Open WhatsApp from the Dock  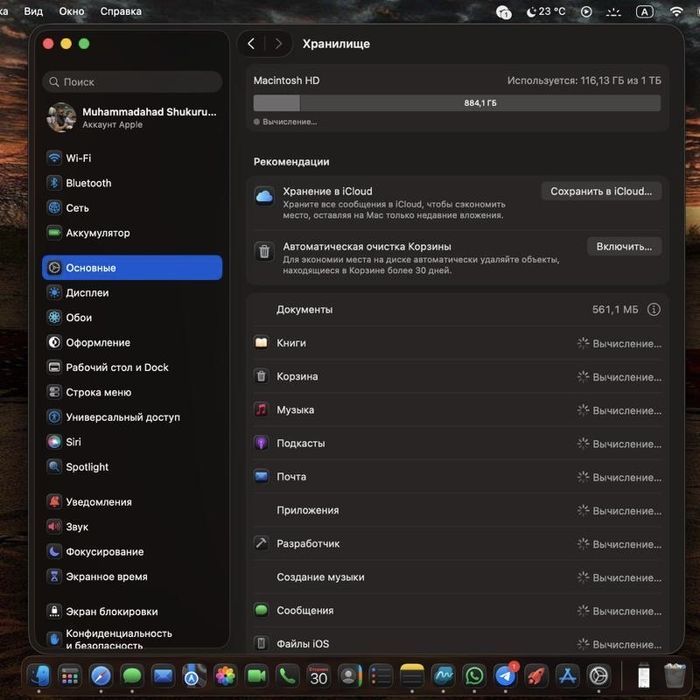click(x=474, y=676)
